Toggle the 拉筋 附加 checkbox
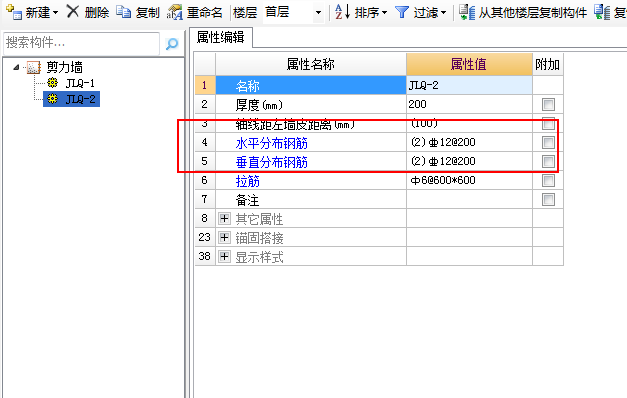The height and width of the screenshot is (398, 627). (548, 180)
